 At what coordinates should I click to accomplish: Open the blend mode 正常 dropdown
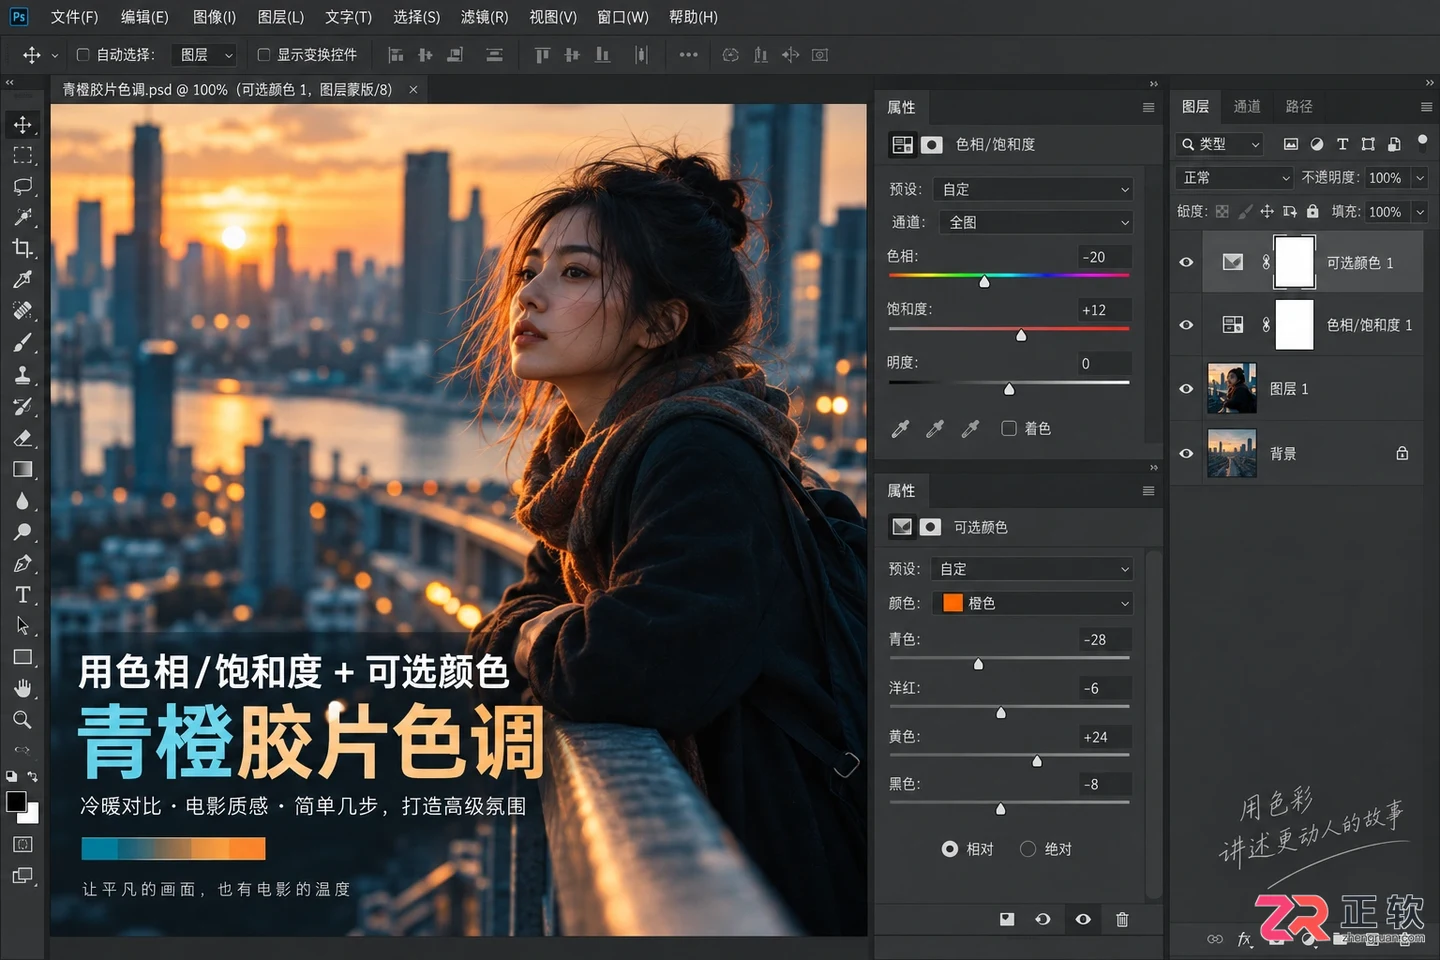[x=1236, y=178]
